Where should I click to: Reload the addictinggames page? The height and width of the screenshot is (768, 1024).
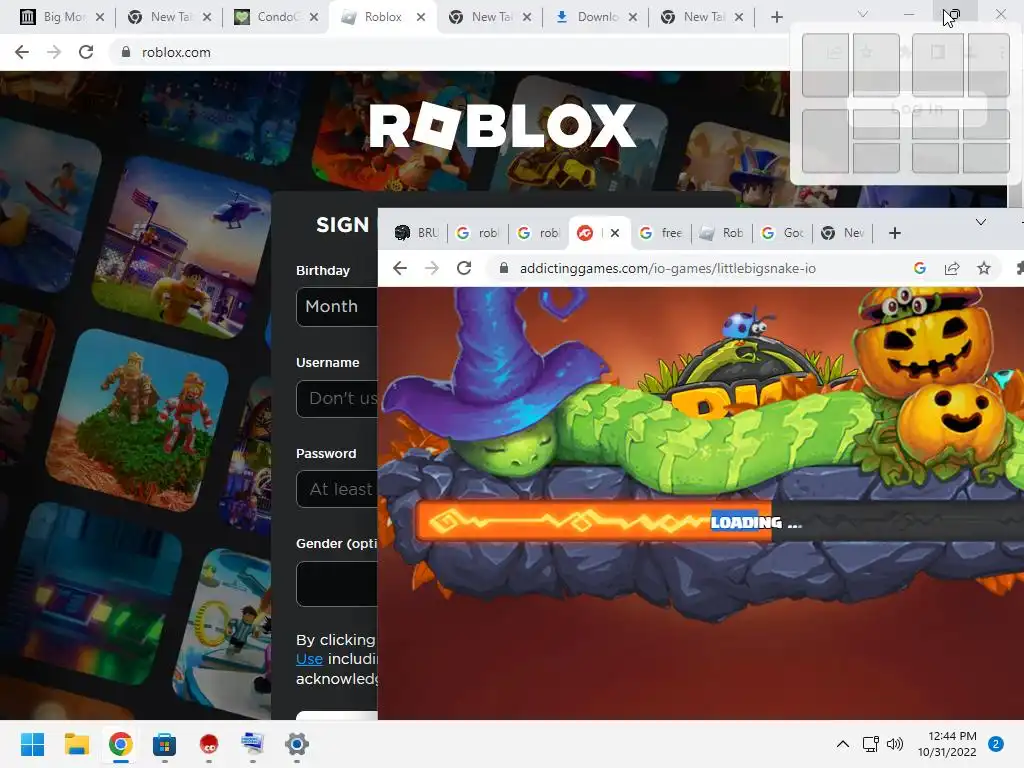pos(464,268)
